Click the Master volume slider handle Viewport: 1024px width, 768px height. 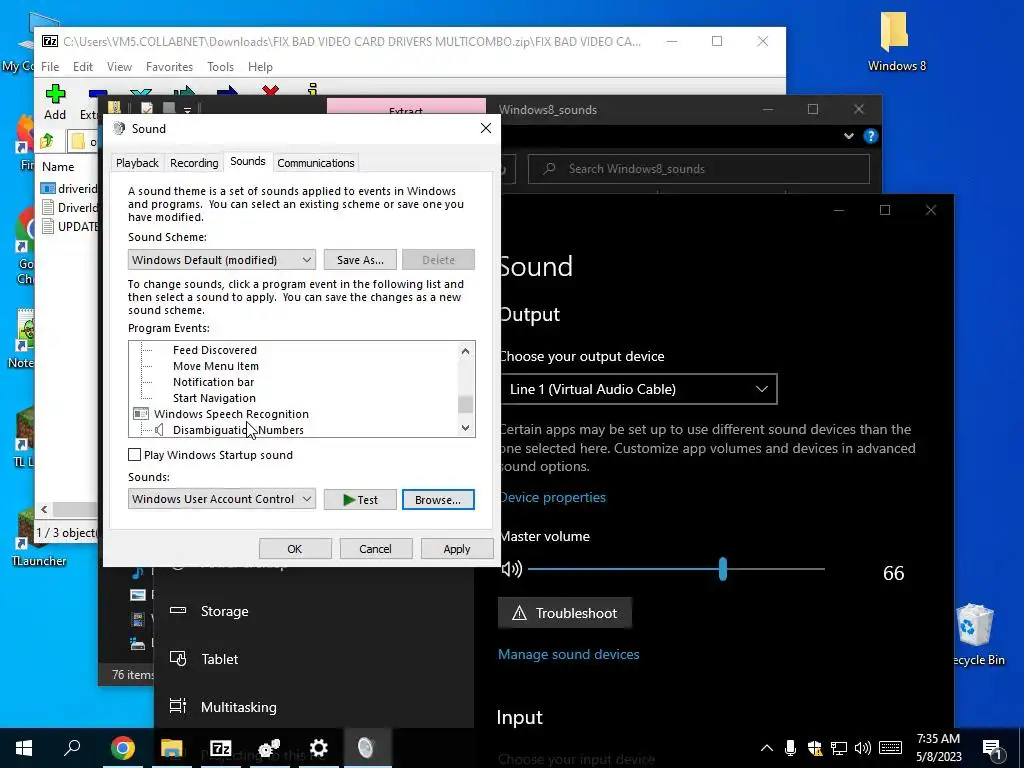722,569
